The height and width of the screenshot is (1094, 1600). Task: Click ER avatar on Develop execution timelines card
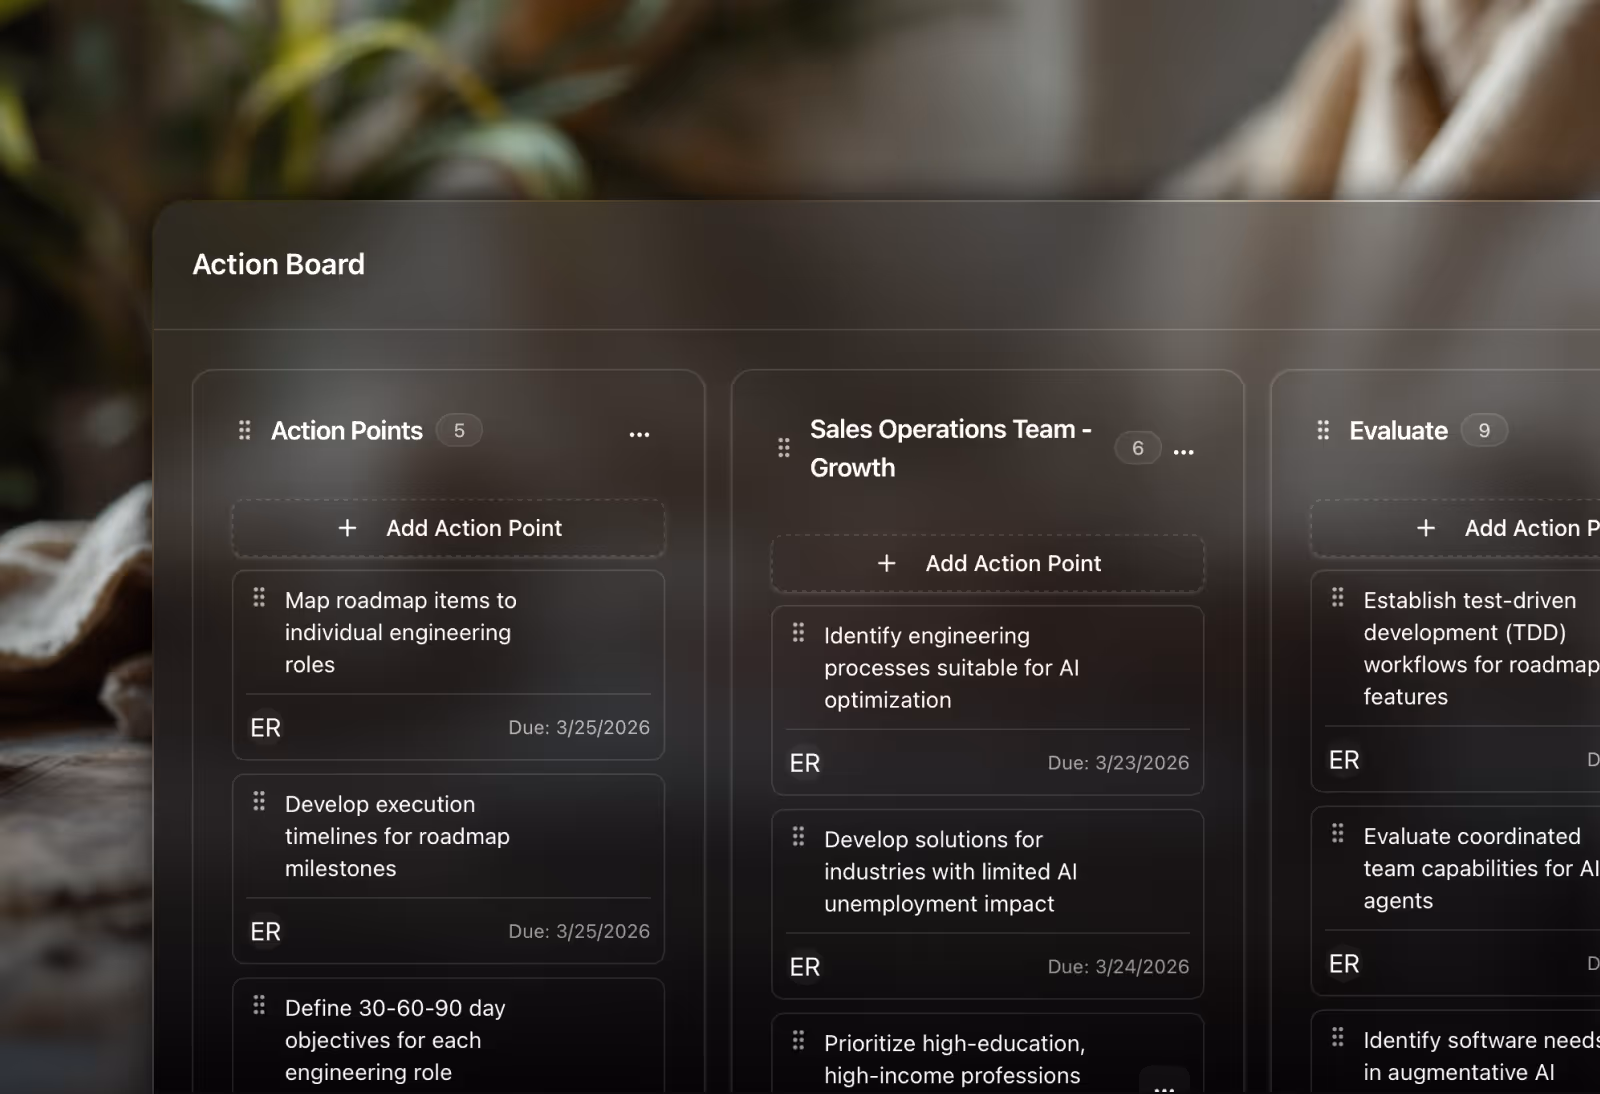[266, 932]
